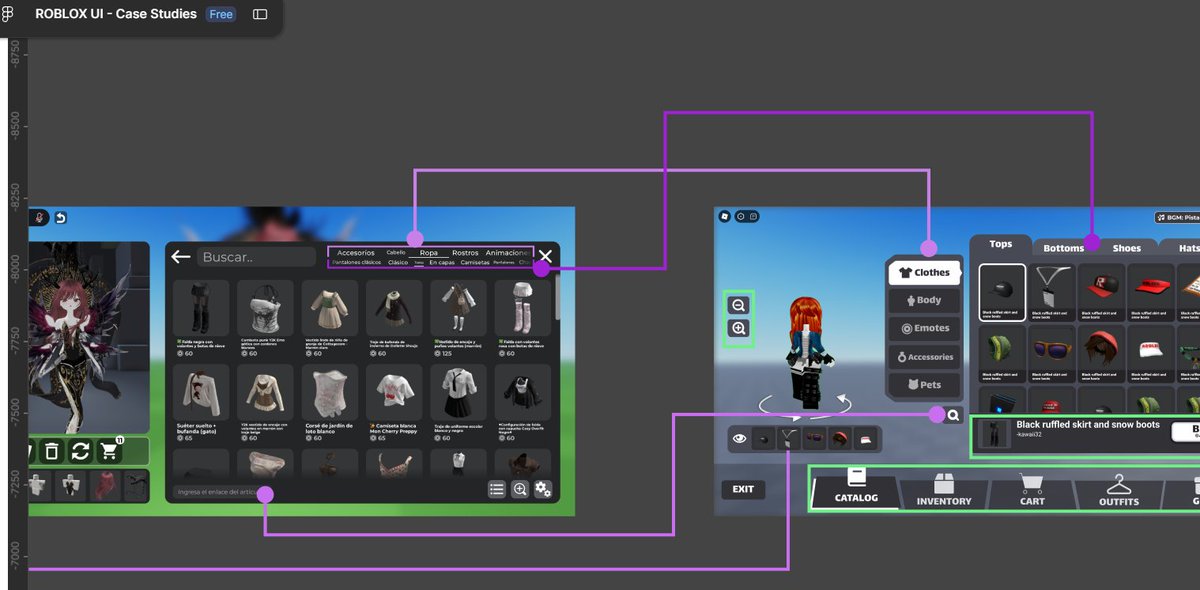
Task: Choose the Pantalones clásicos subcategory
Action: pyautogui.click(x=357, y=263)
